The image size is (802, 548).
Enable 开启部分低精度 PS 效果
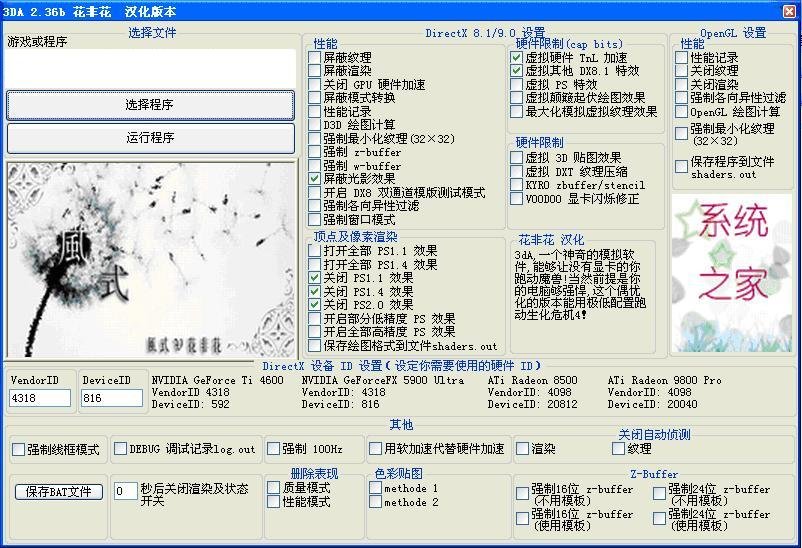coord(315,318)
